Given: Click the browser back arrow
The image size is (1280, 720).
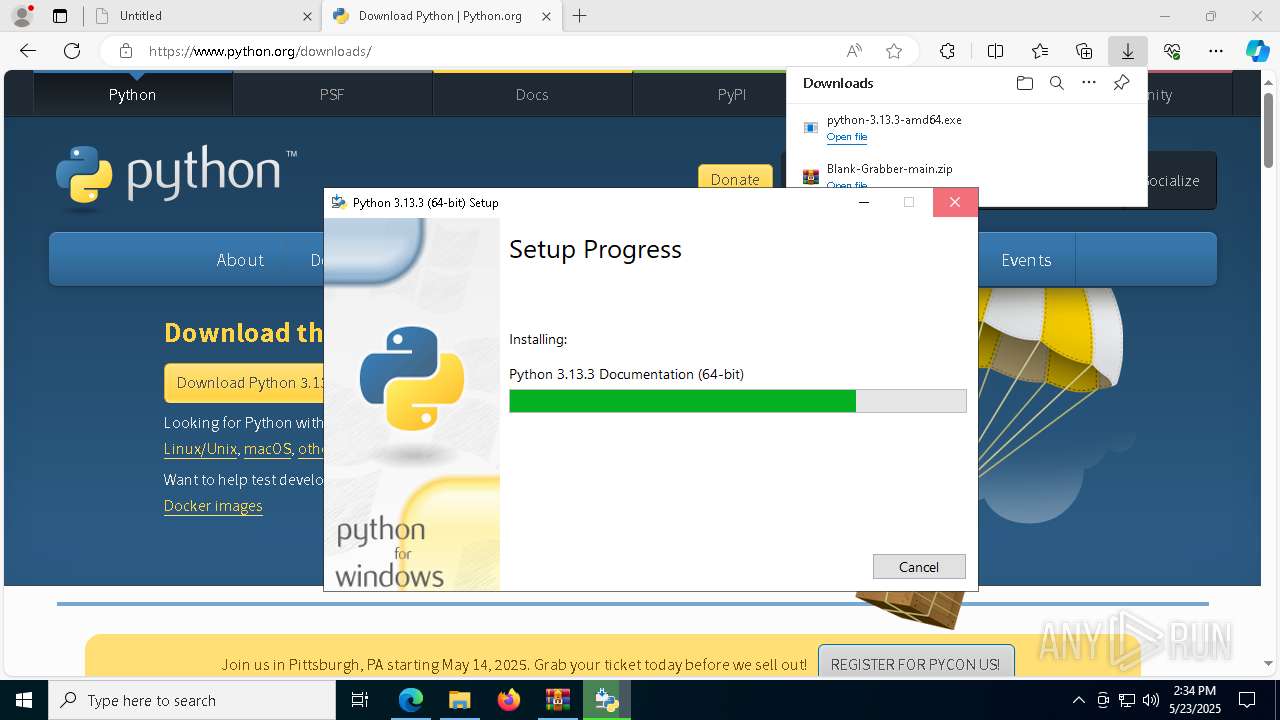Looking at the screenshot, I should (28, 51).
